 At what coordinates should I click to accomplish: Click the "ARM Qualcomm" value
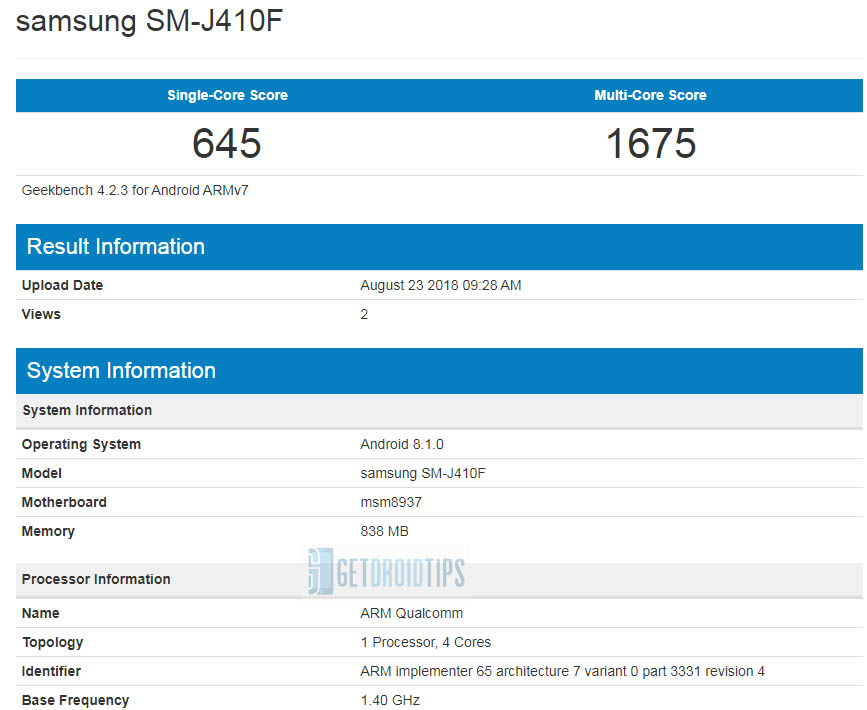(411, 613)
